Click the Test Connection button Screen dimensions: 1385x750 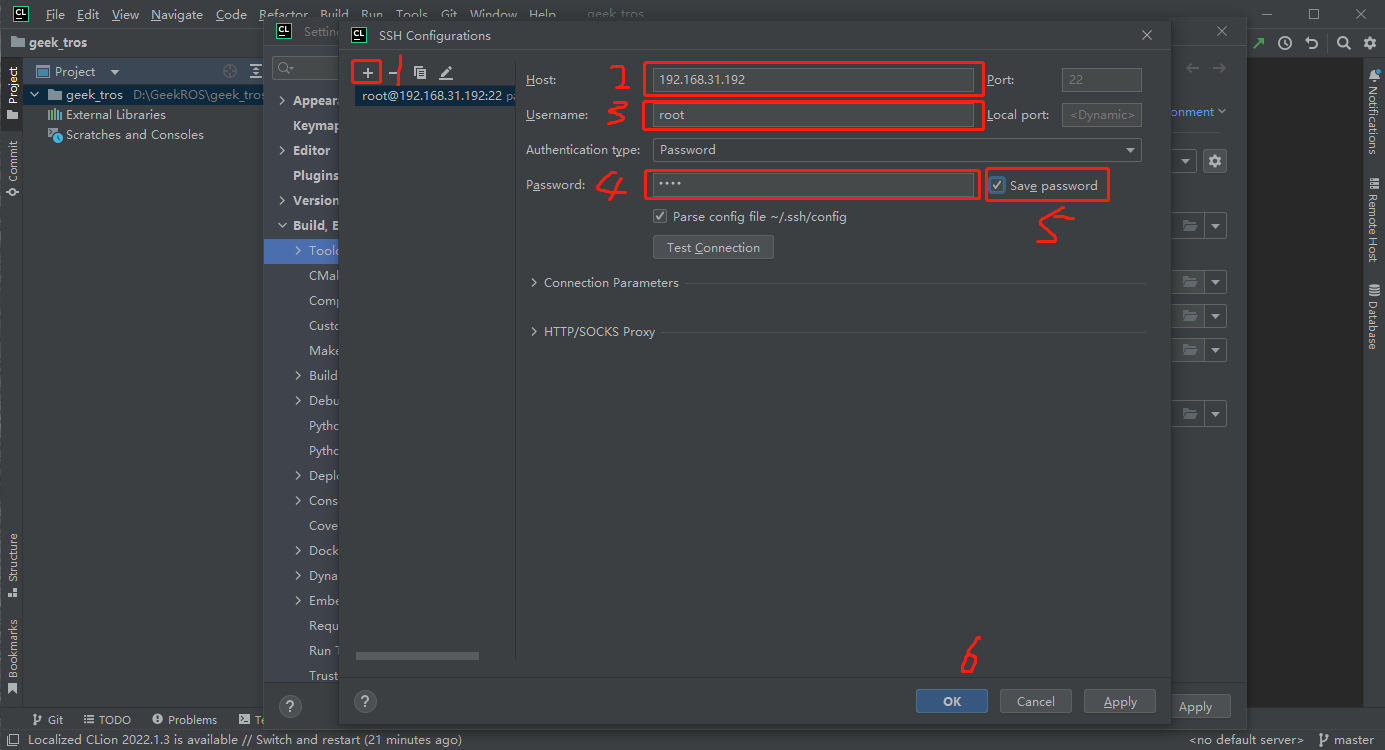713,248
